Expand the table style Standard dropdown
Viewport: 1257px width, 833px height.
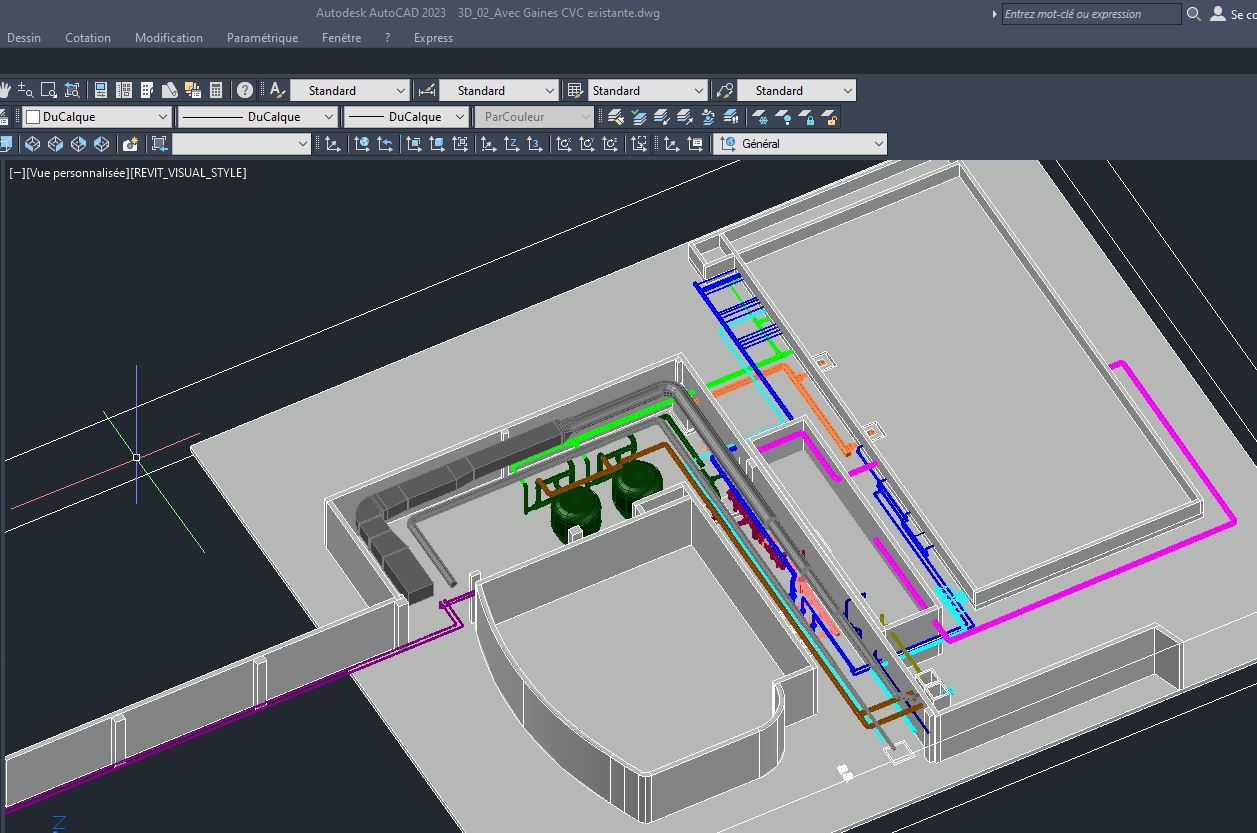697,90
